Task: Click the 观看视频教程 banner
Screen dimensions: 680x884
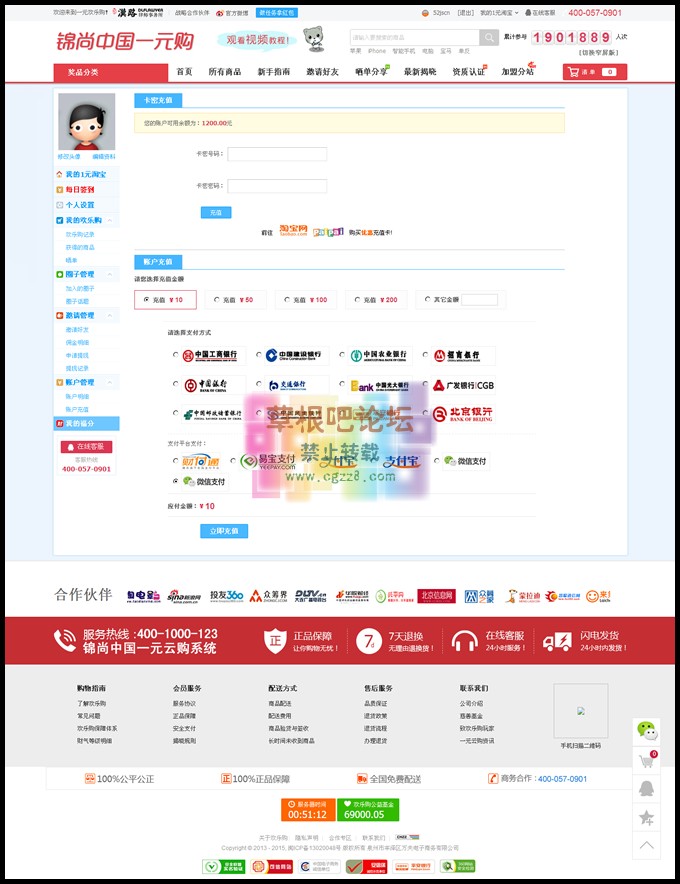Action: (x=257, y=40)
